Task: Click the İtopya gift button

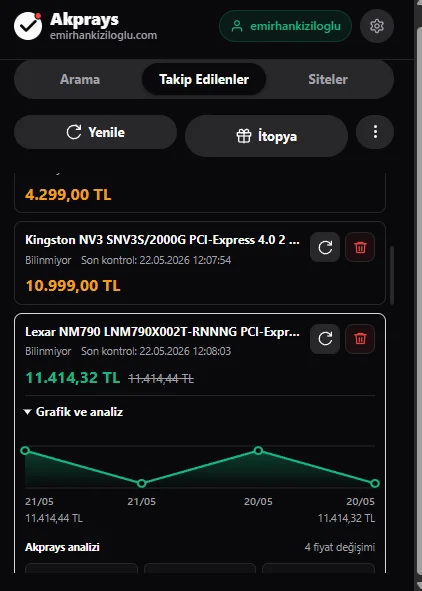Action: [266, 136]
